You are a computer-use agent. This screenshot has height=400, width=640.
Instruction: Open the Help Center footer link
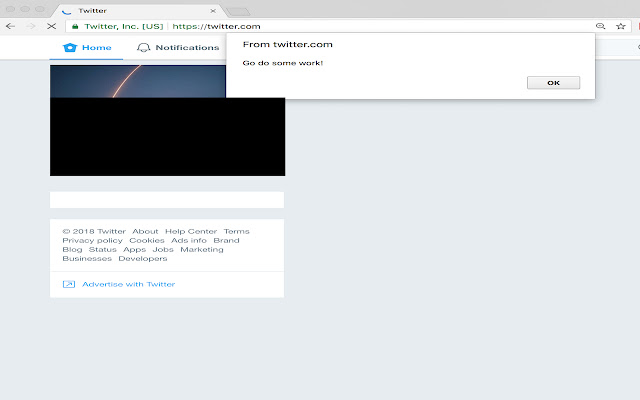click(191, 231)
